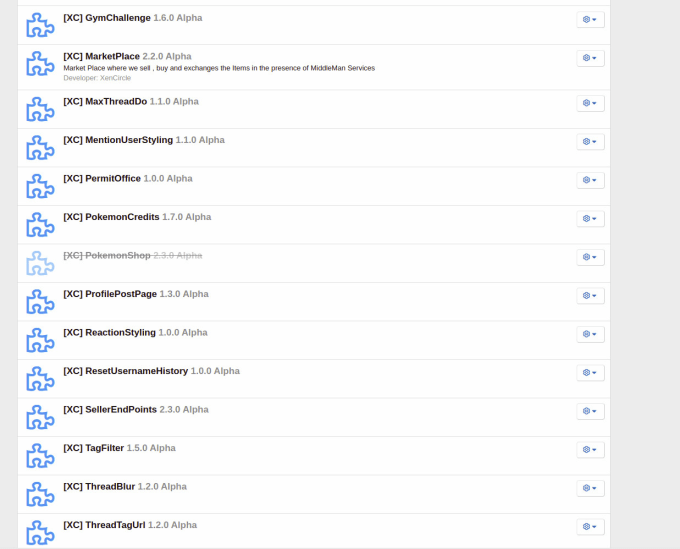
Task: Open the gear dropdown for MarketPlace
Action: pyautogui.click(x=590, y=58)
